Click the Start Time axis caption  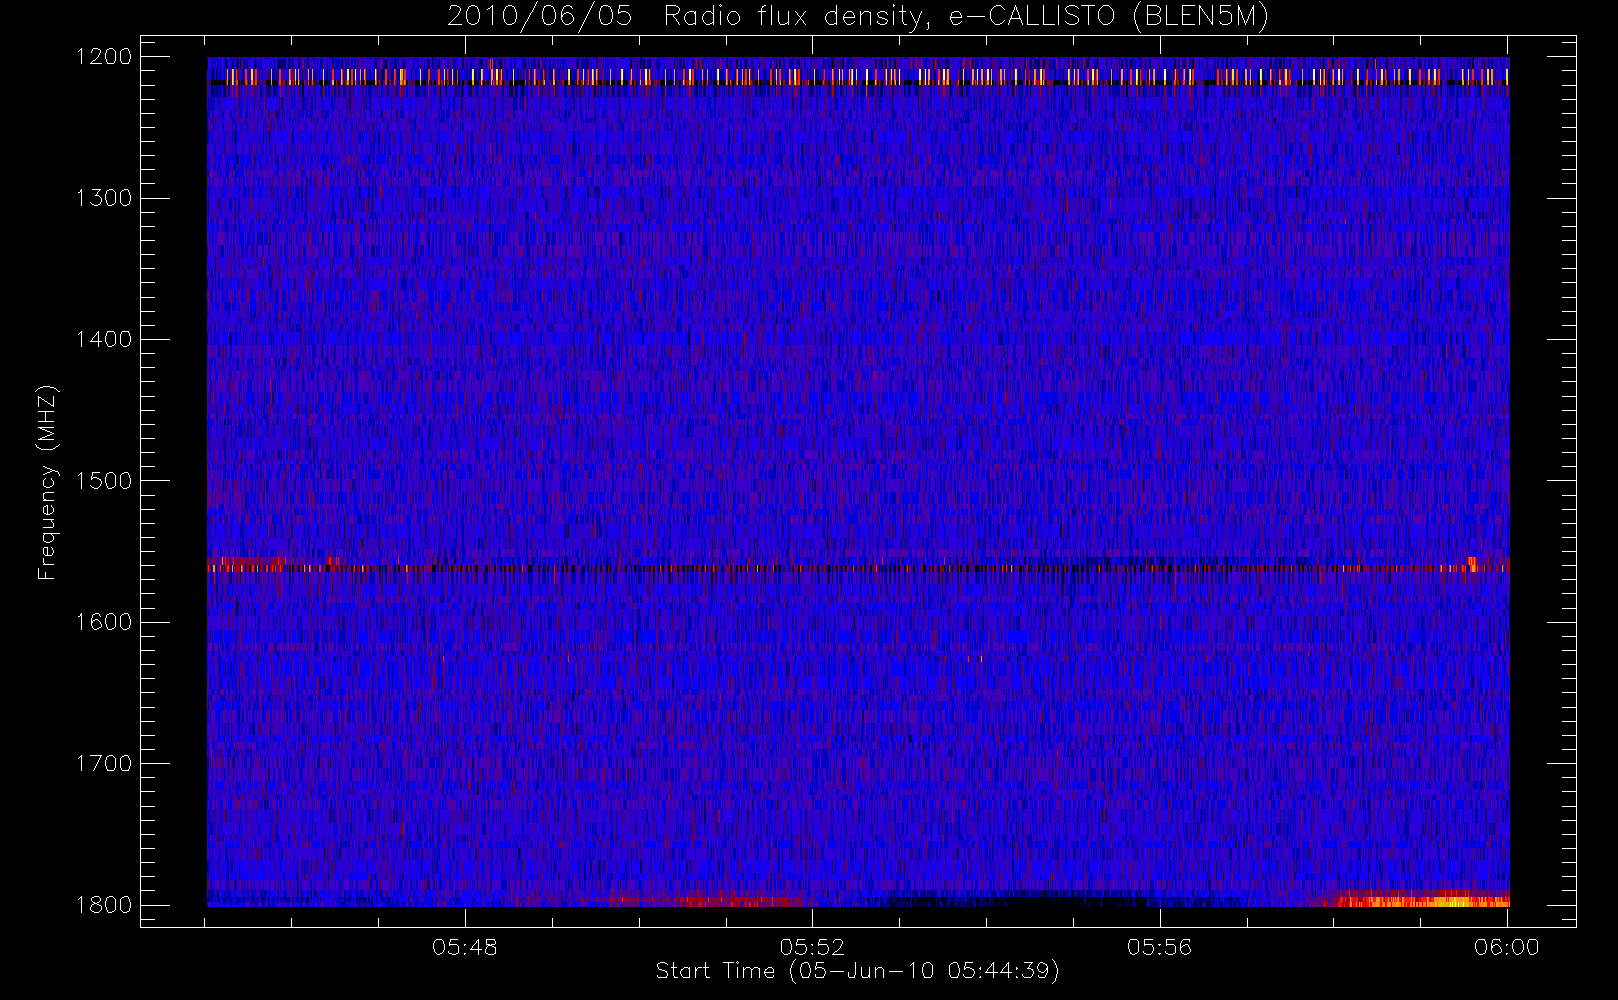[858, 971]
